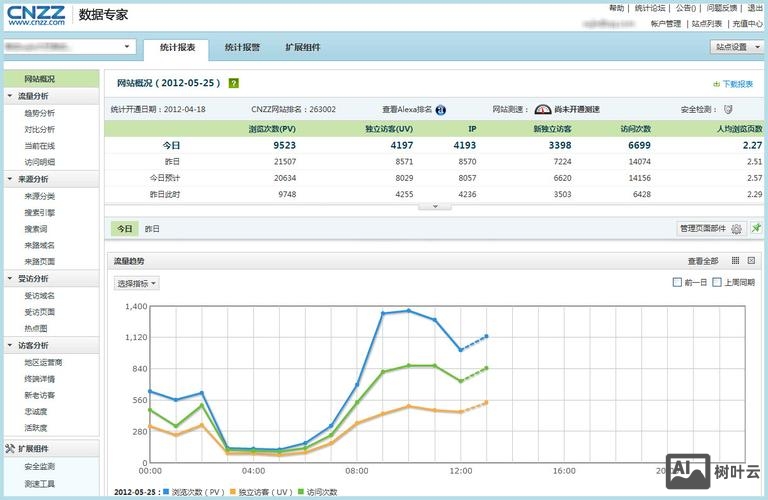The image size is (768, 500).
Task: Open 测速工具 in the sidebar
Action: pyautogui.click(x=40, y=484)
